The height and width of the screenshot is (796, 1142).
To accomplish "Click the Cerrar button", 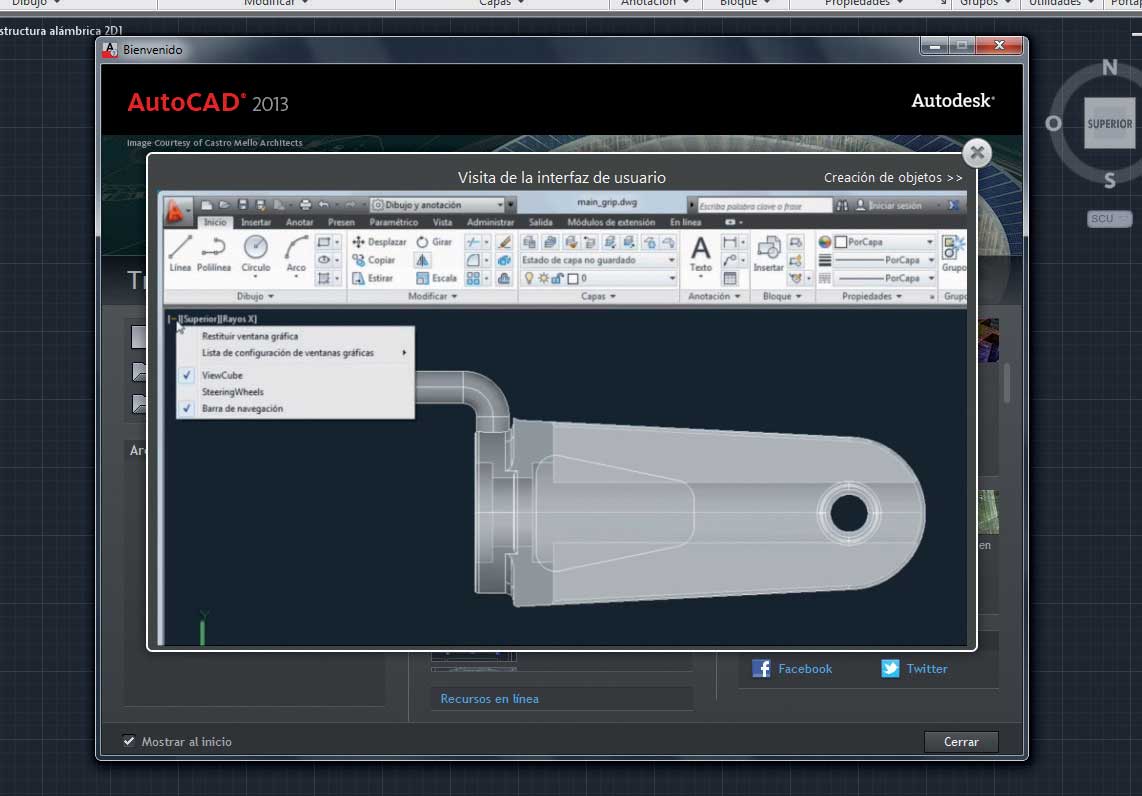I will 961,741.
